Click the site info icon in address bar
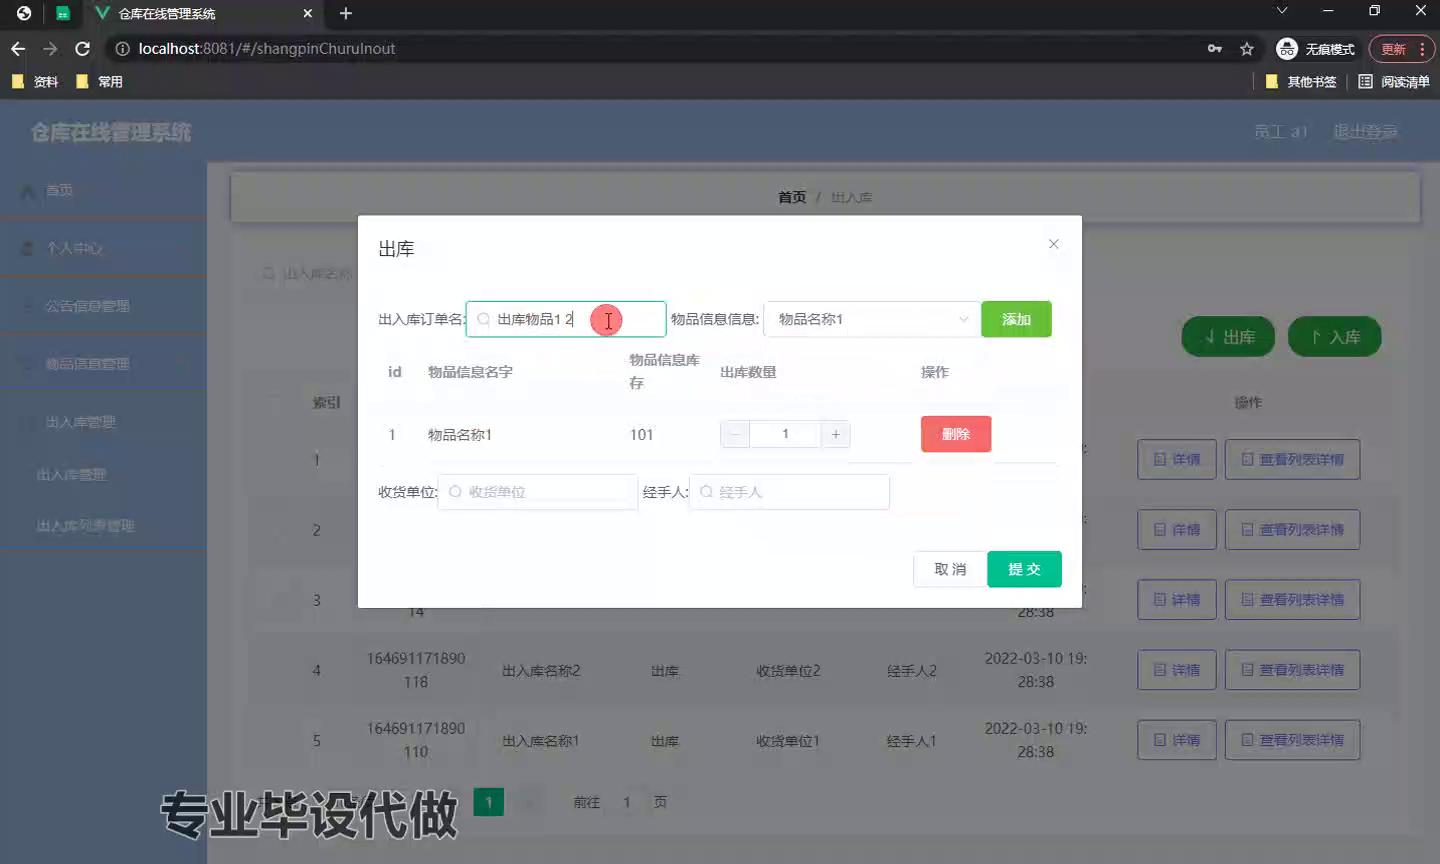The height and width of the screenshot is (864, 1440). pos(122,48)
